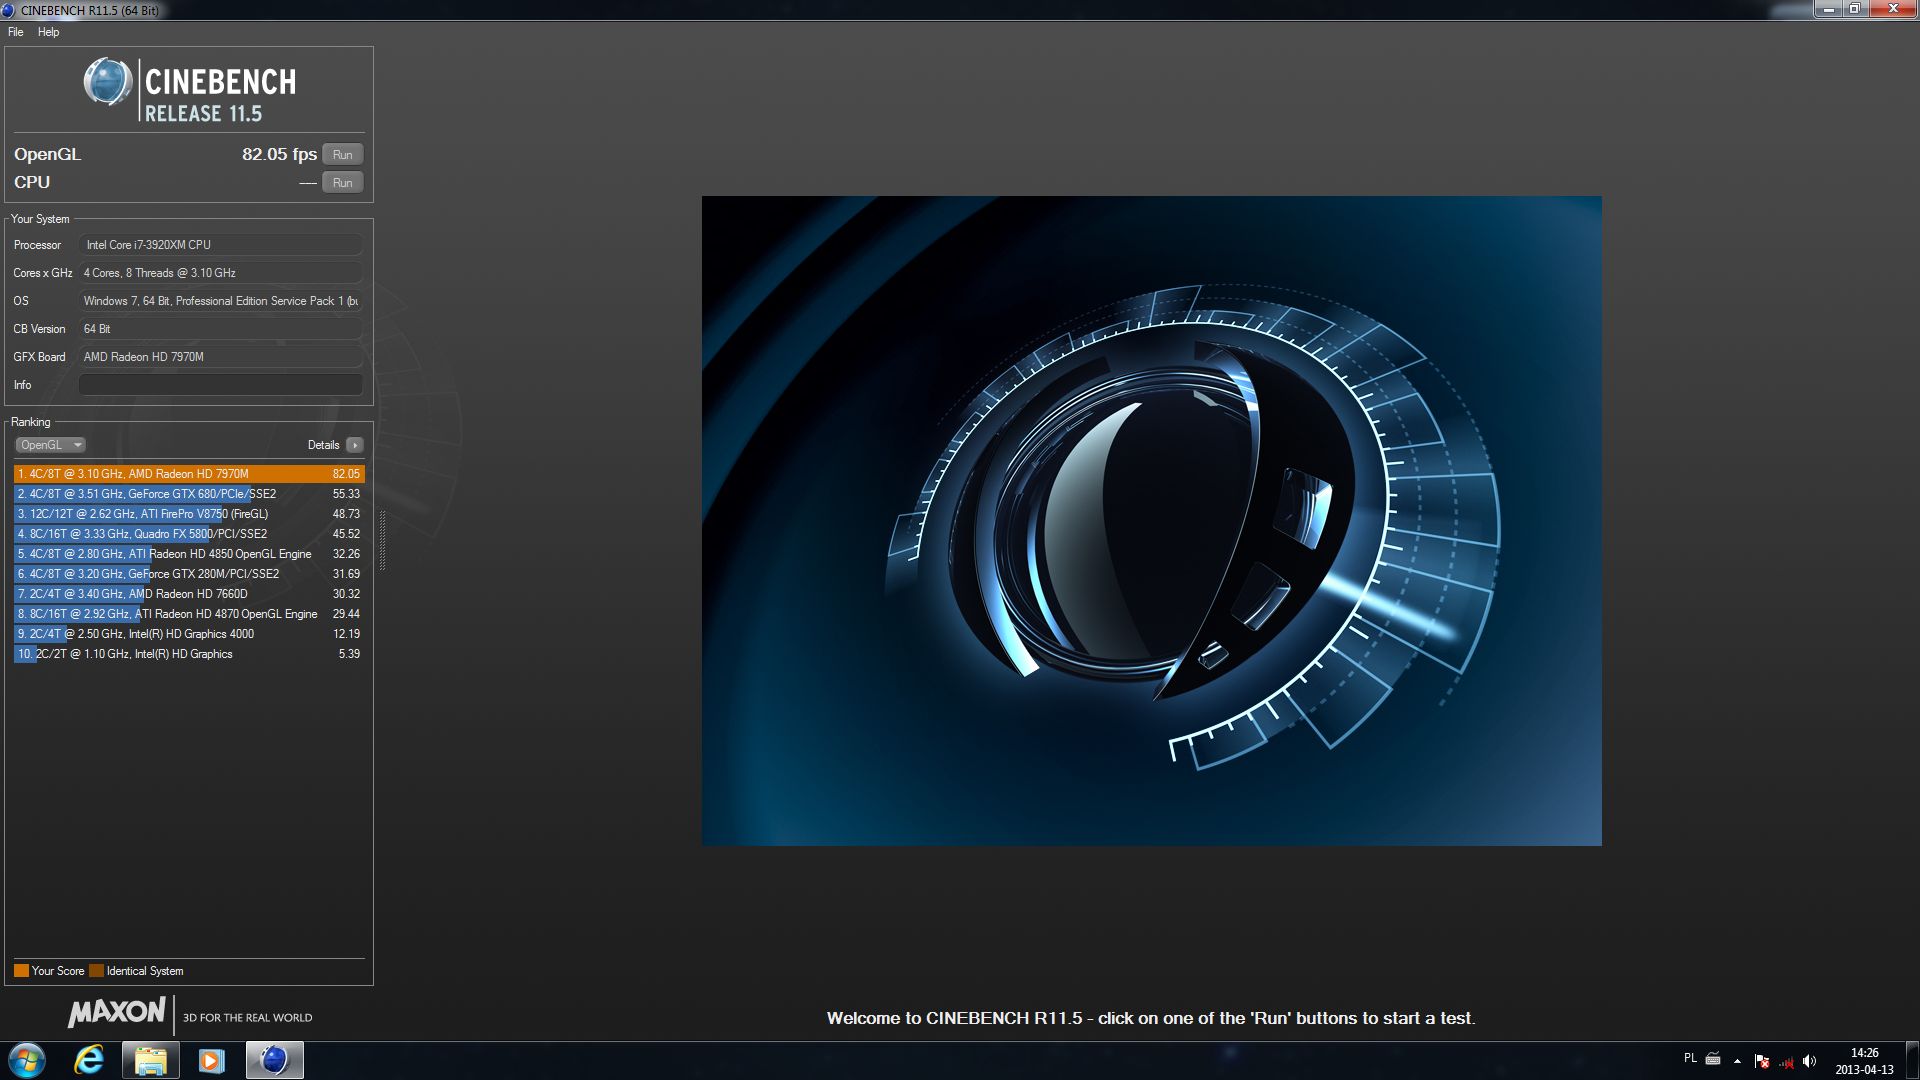This screenshot has height=1080, width=1920.
Task: Launch Internet Explorer from the taskbar
Action: [x=89, y=1060]
